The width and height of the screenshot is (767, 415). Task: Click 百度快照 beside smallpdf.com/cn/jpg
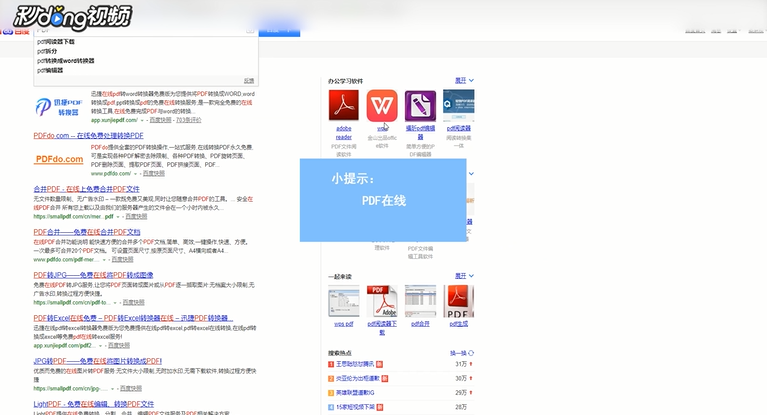(131, 389)
